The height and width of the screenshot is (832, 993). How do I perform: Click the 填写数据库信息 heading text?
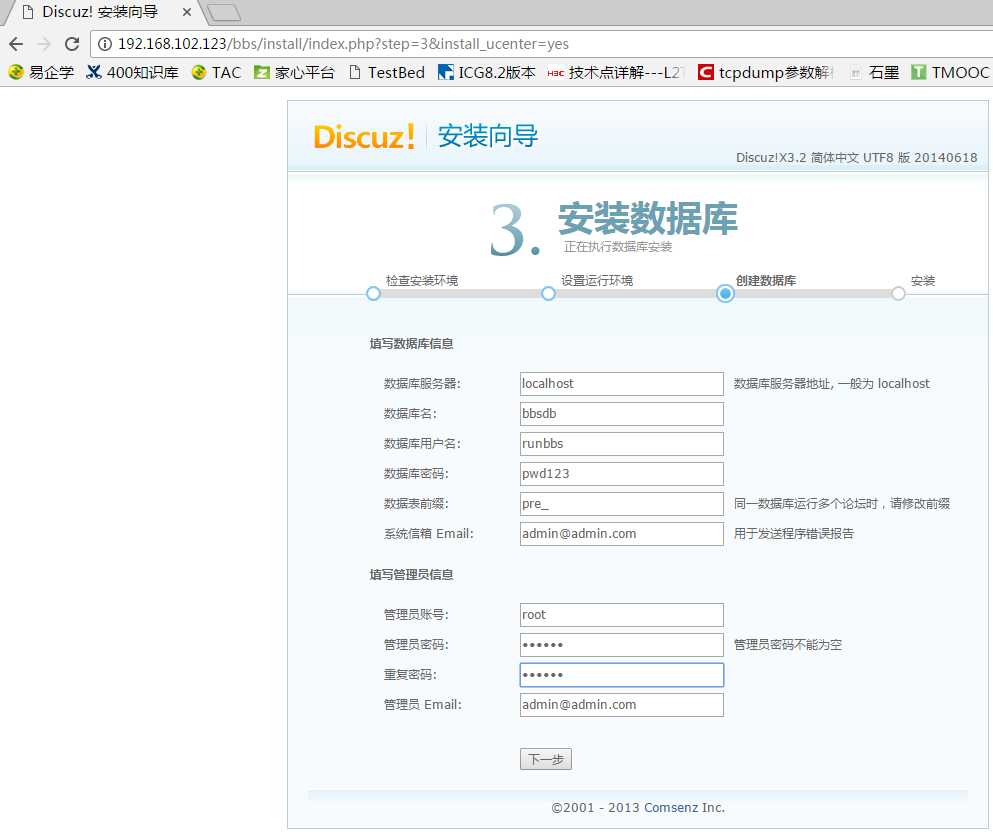[x=412, y=344]
